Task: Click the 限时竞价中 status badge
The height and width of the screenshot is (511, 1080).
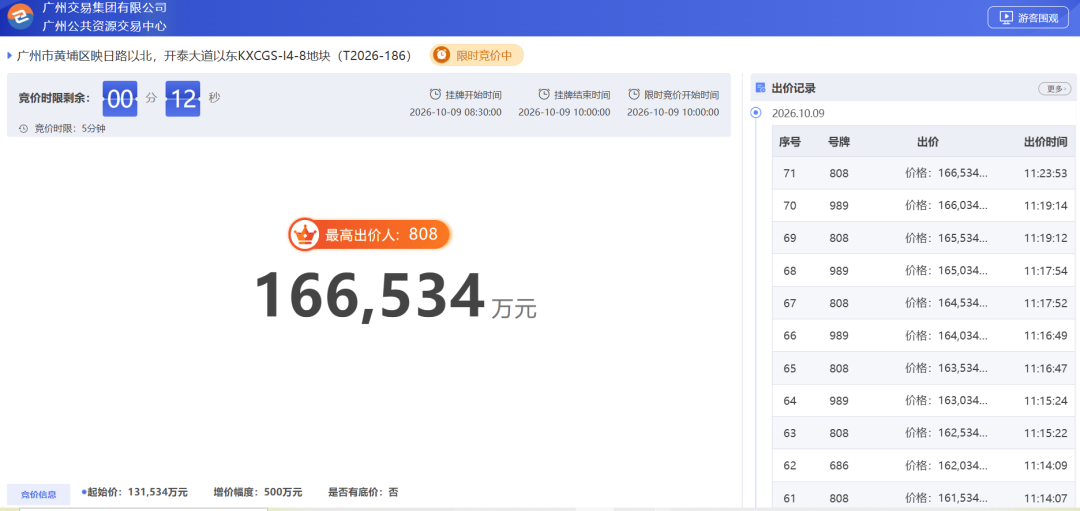Action: coord(477,55)
